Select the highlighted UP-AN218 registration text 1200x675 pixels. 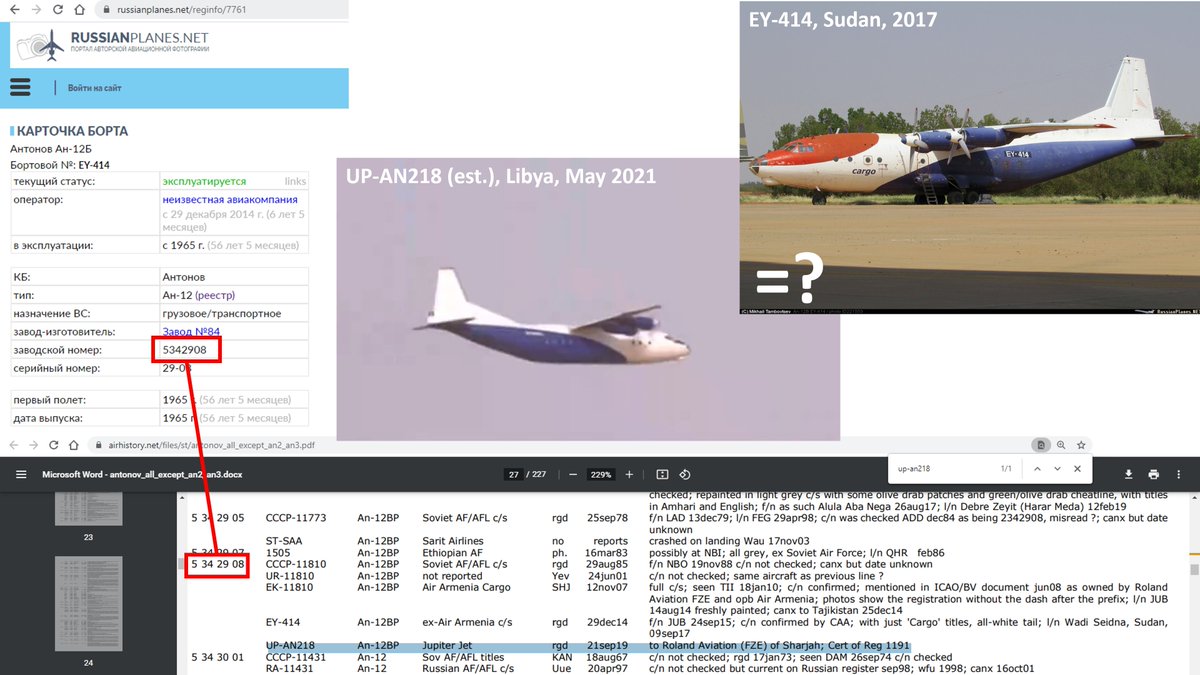click(x=290, y=646)
